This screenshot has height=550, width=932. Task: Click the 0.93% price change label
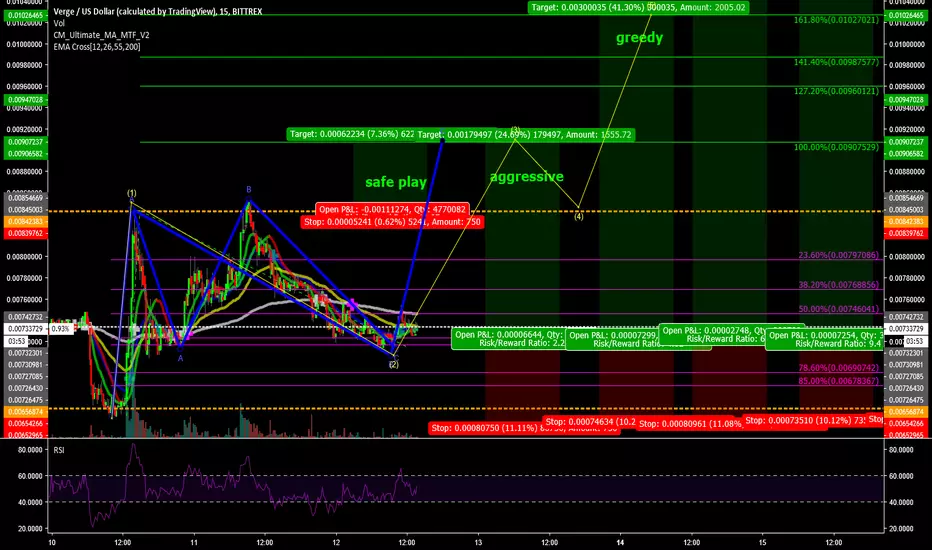[61, 329]
